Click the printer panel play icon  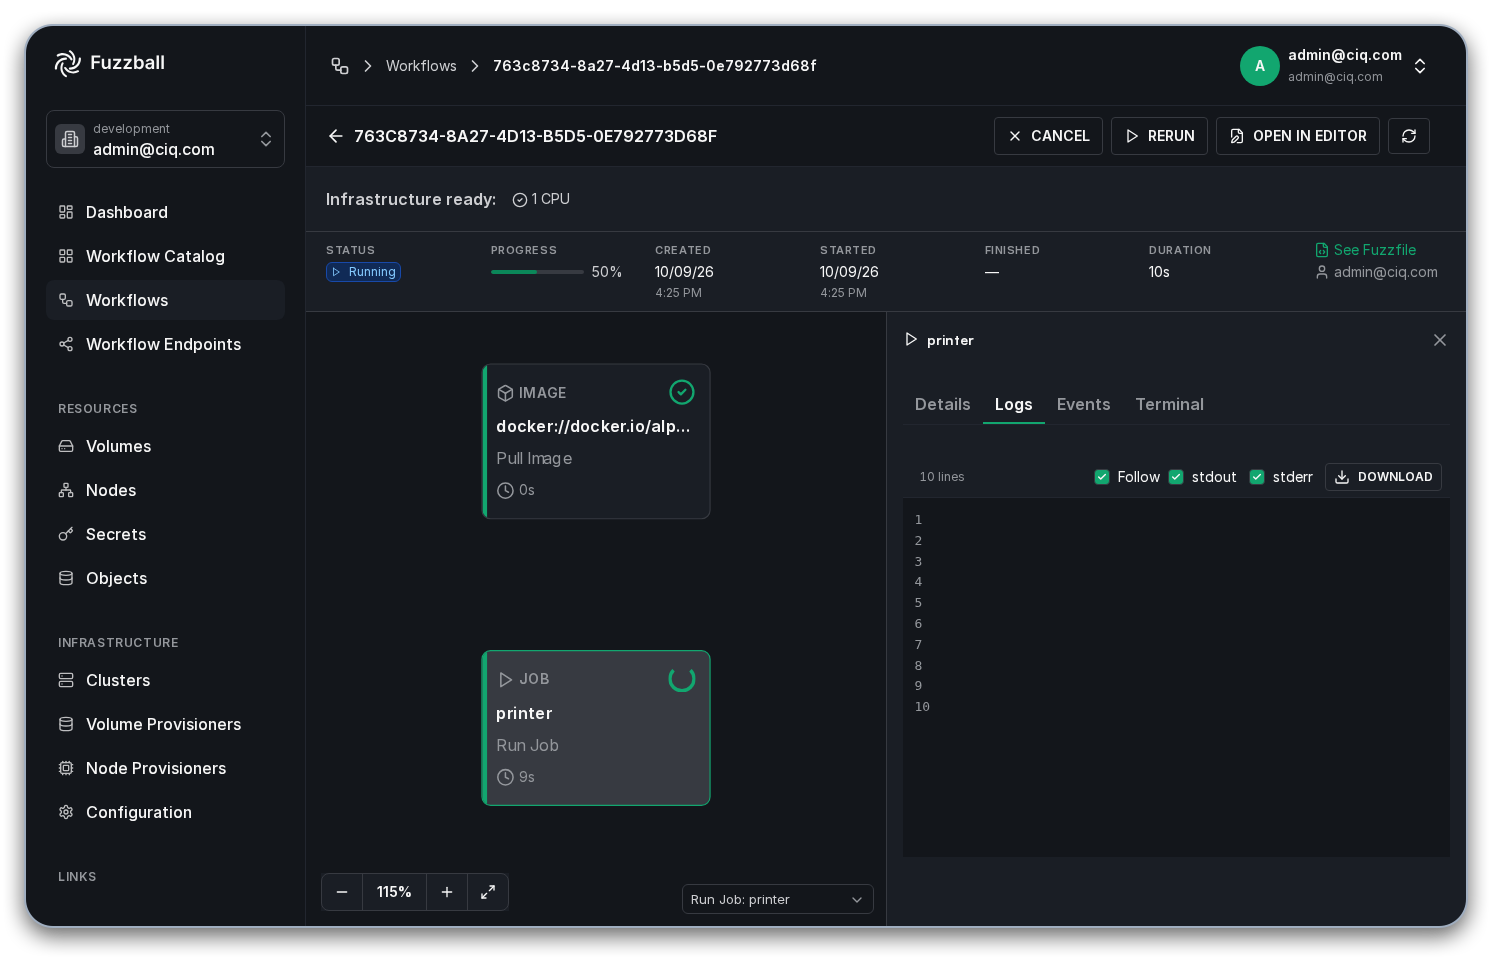pos(911,340)
